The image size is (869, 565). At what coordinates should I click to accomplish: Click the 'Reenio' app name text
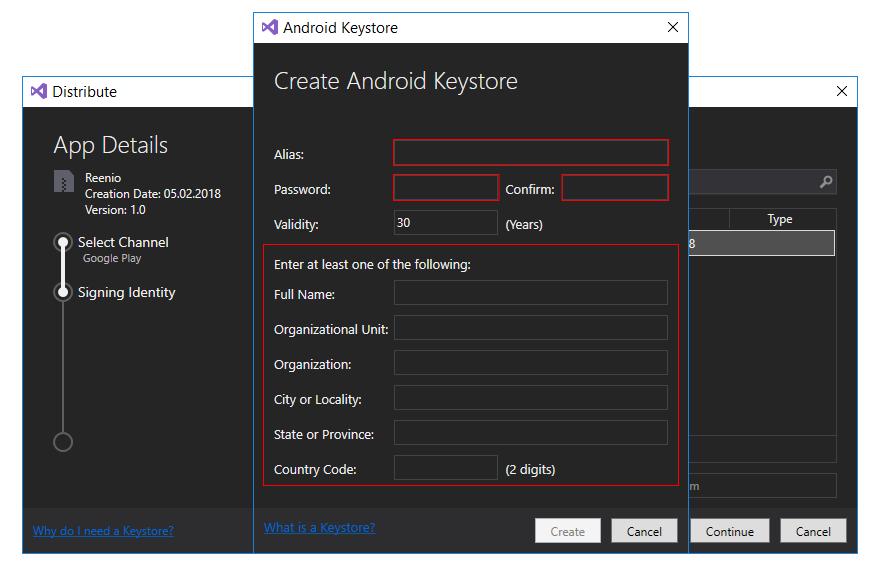click(103, 177)
